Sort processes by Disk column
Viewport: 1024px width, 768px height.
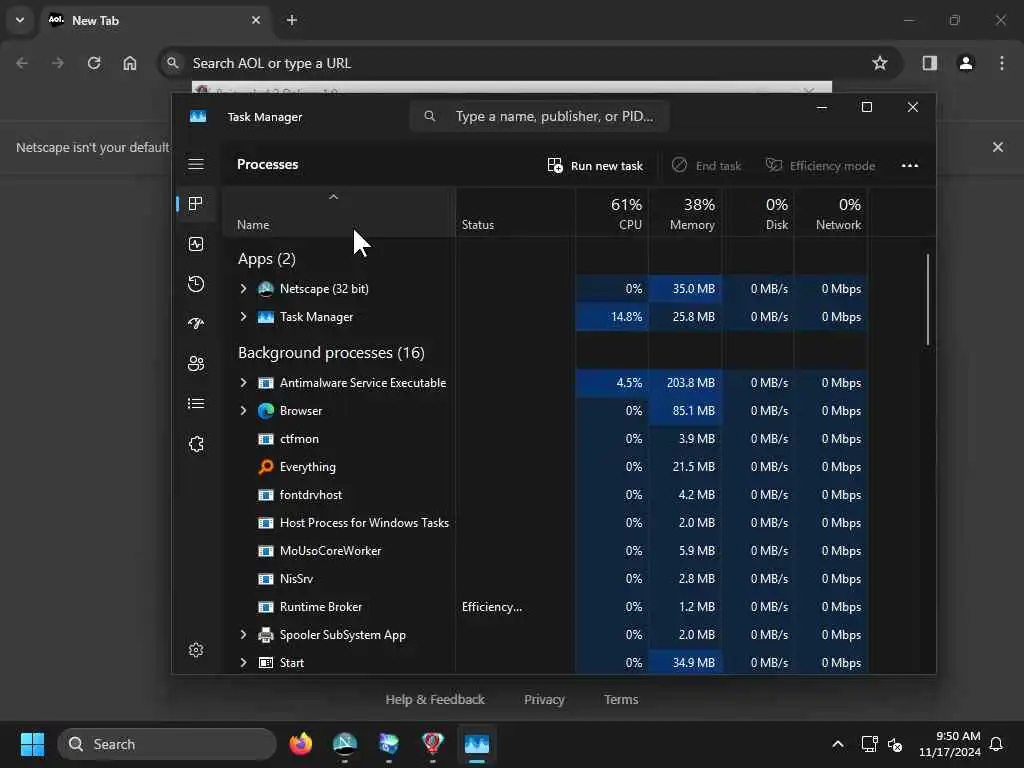pos(758,212)
